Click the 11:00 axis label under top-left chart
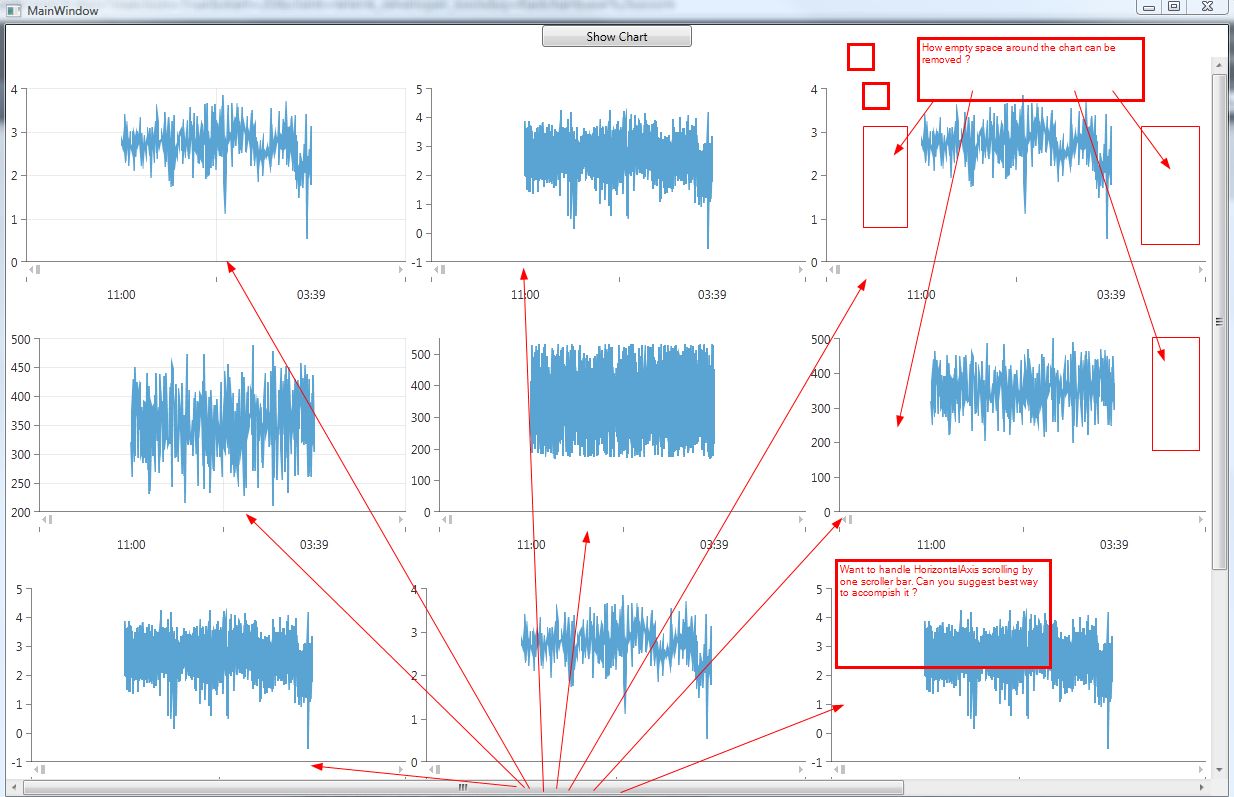Screen dimensions: 1234x797 click(x=121, y=295)
